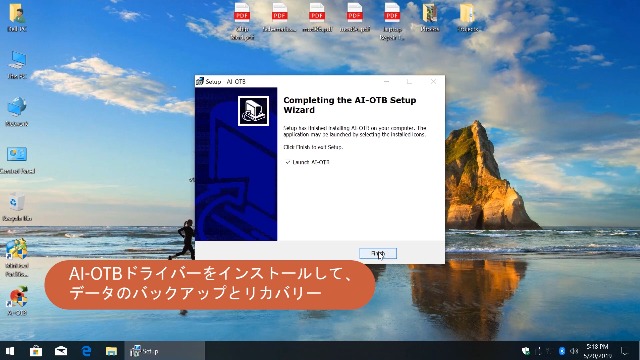This screenshot has height=360, width=640.
Task: Open File Explorer from the taskbar
Action: (x=111, y=351)
